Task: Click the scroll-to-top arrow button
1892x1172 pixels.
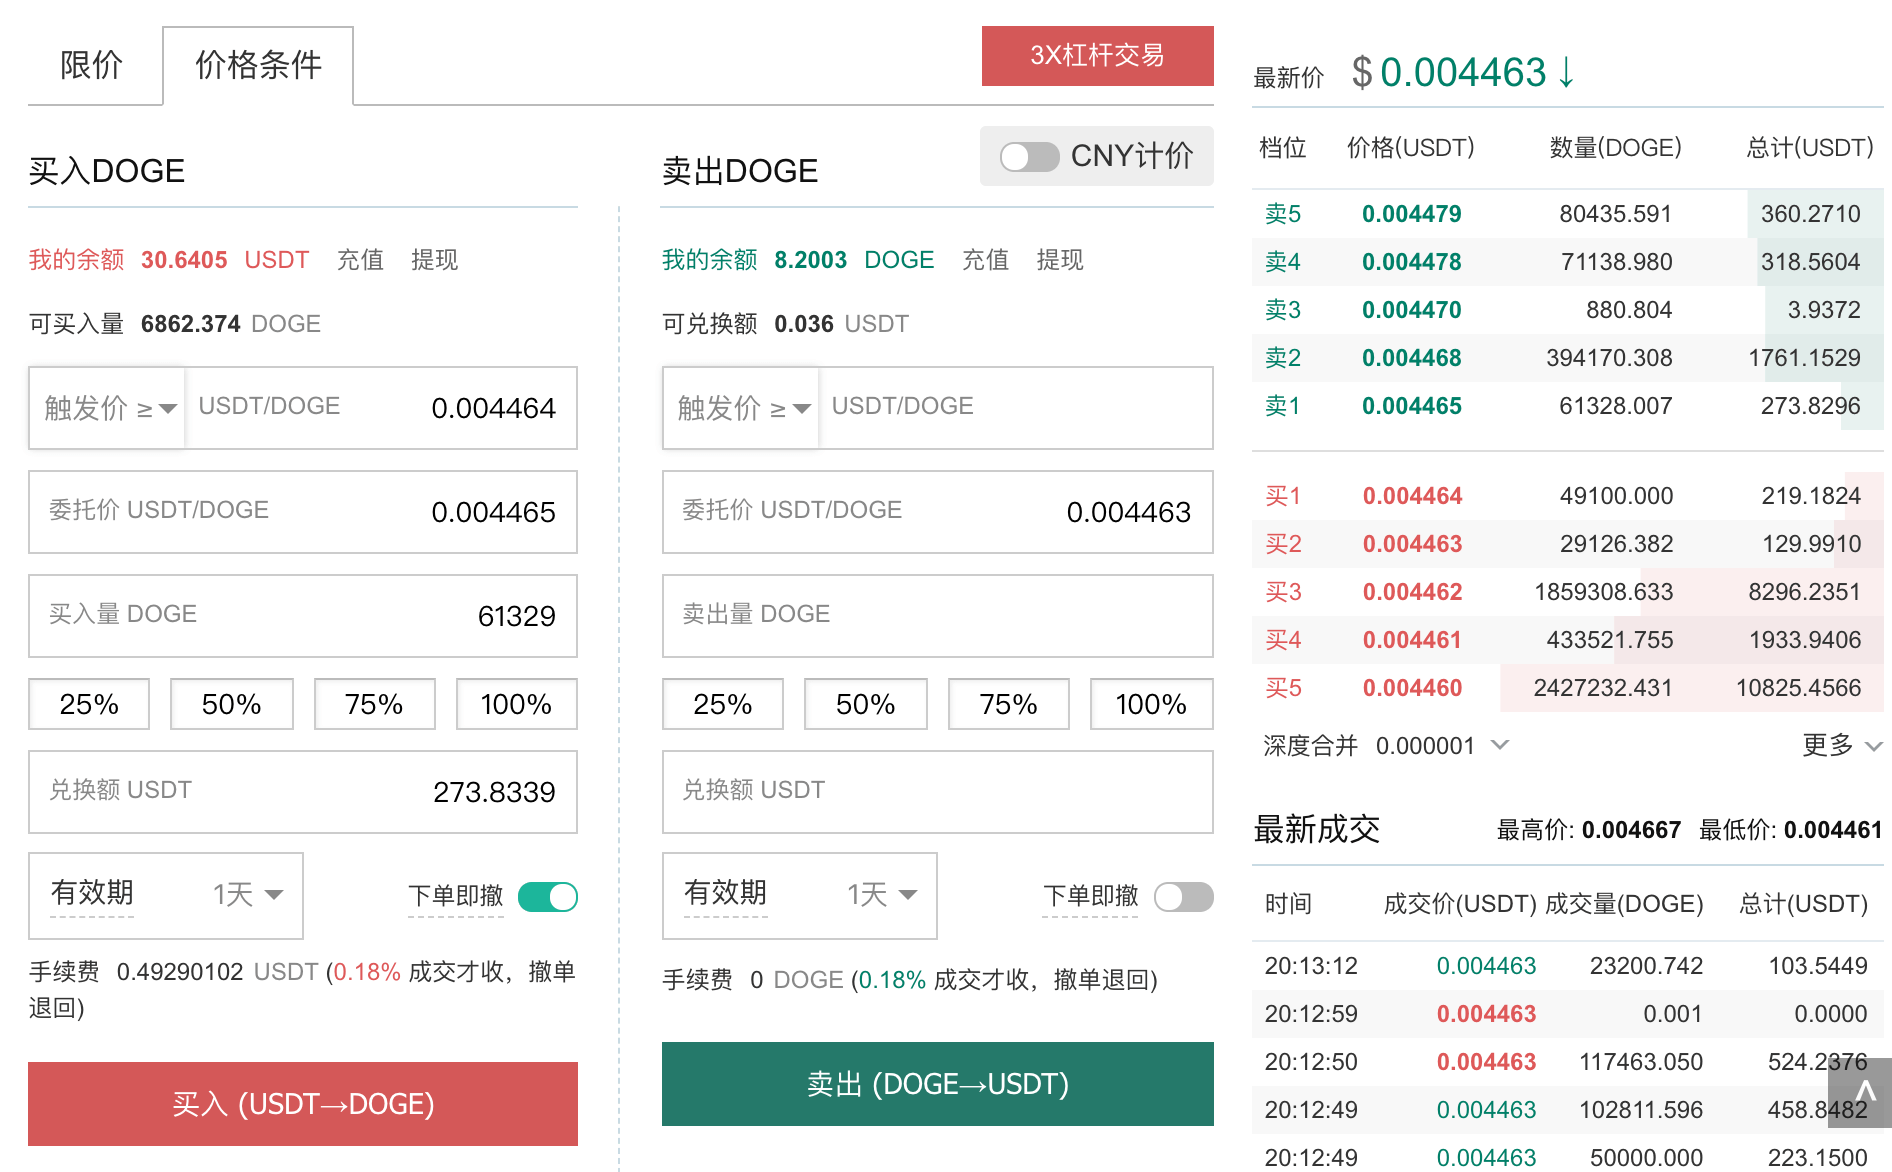Action: [1862, 1092]
